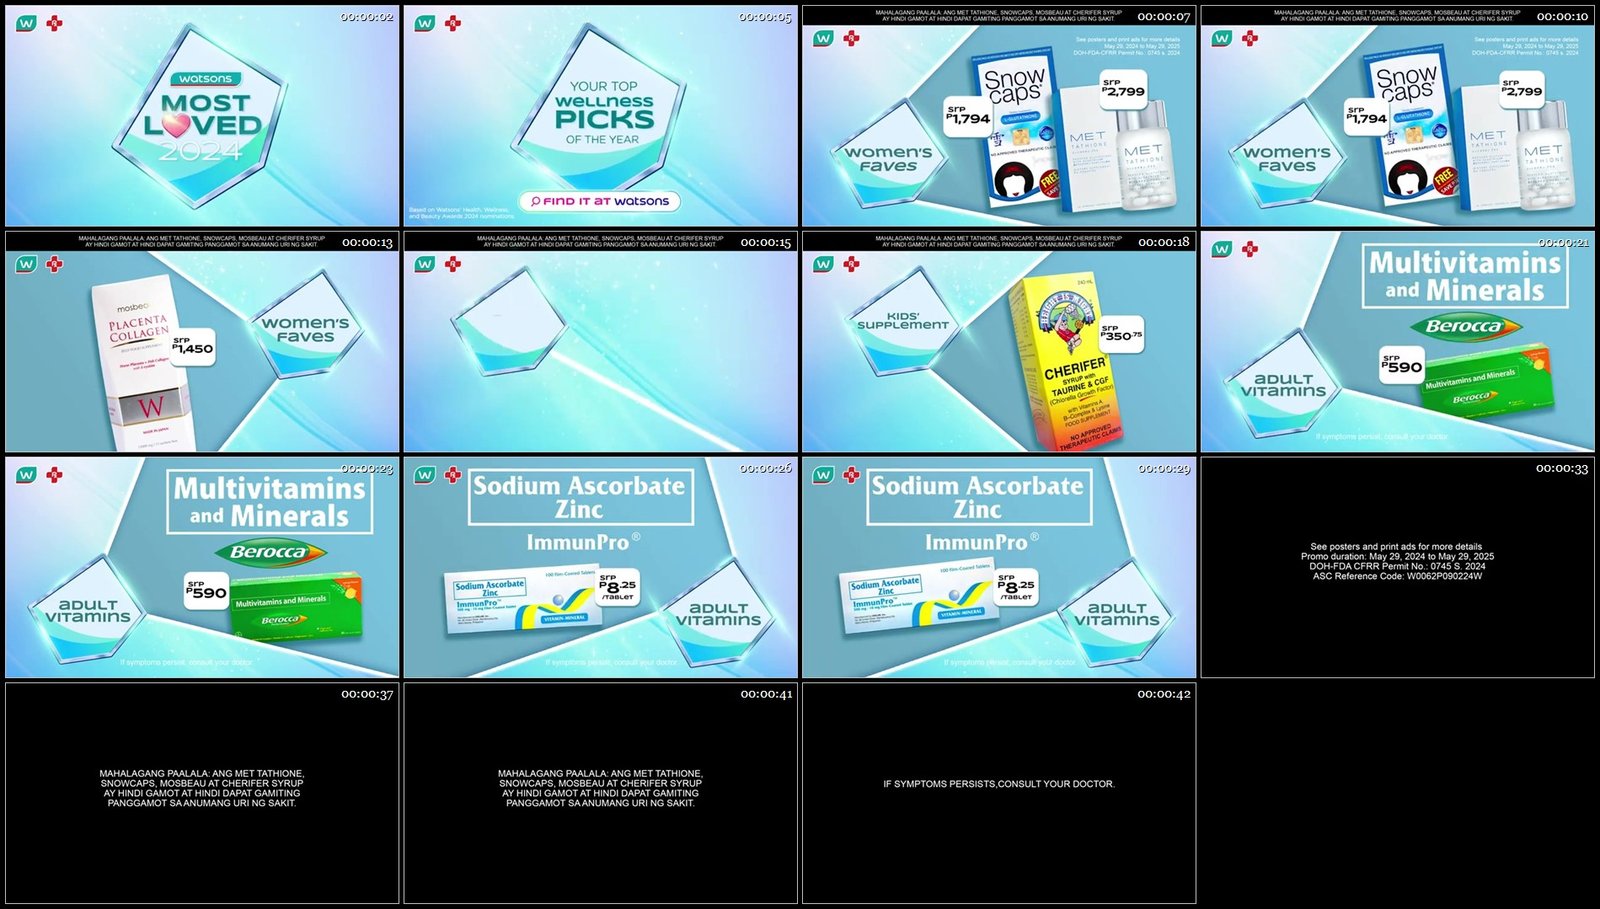The image size is (1600, 909).
Task: Click the Watsons W logo in the 00:00:07 frame
Action: pos(823,38)
